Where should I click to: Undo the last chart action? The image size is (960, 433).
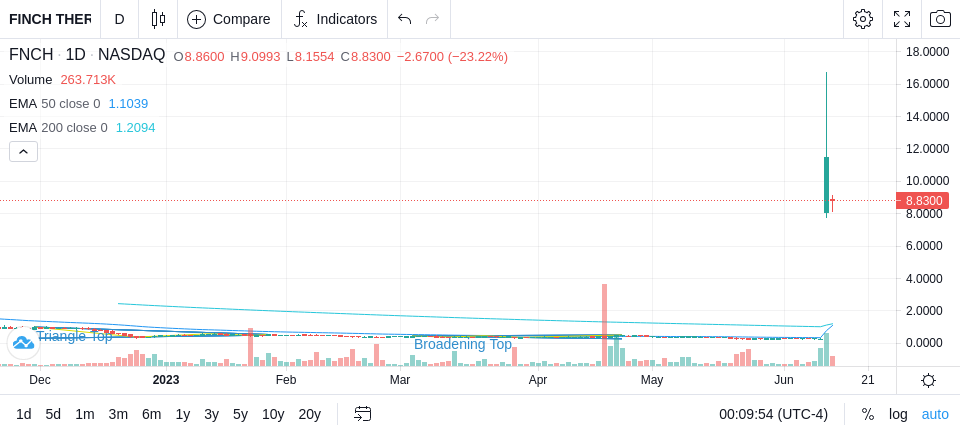point(404,19)
